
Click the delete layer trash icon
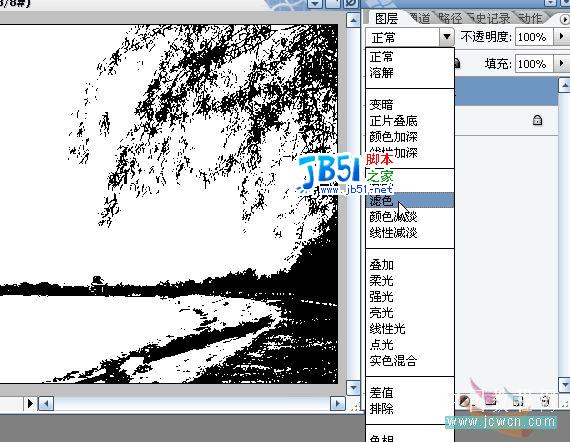(x=545, y=401)
